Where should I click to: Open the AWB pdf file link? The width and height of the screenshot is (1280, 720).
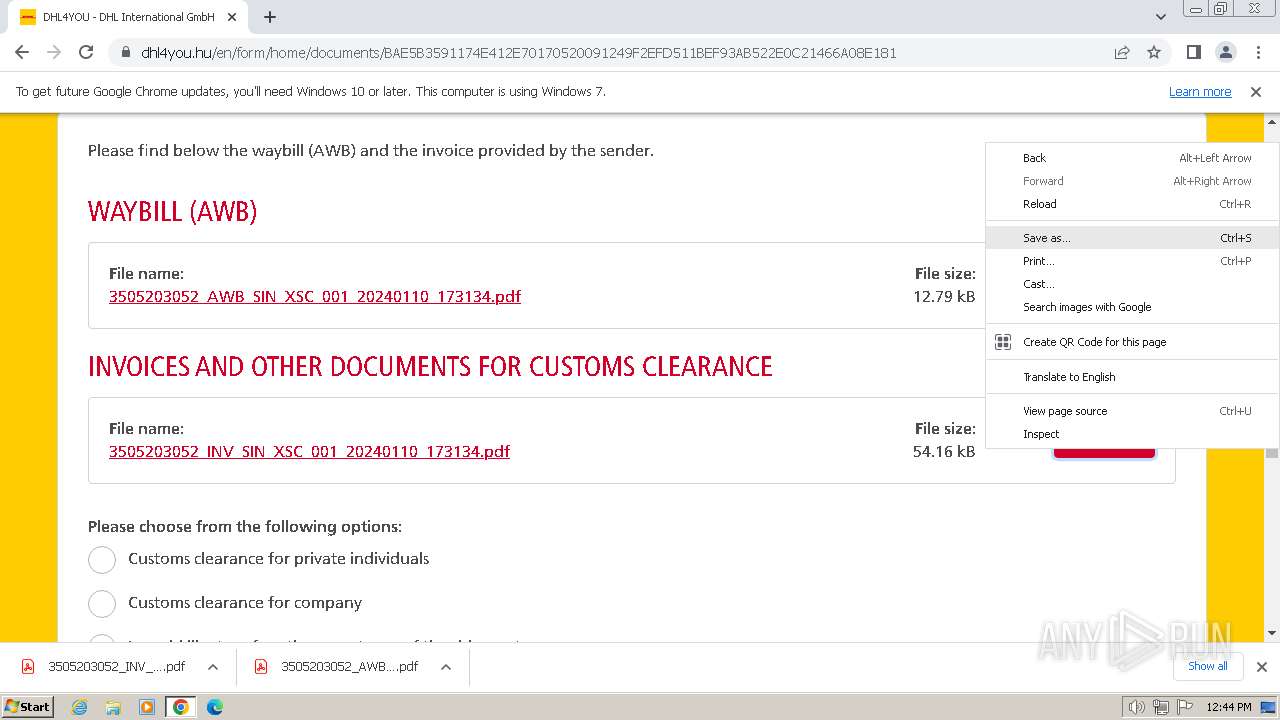(315, 296)
